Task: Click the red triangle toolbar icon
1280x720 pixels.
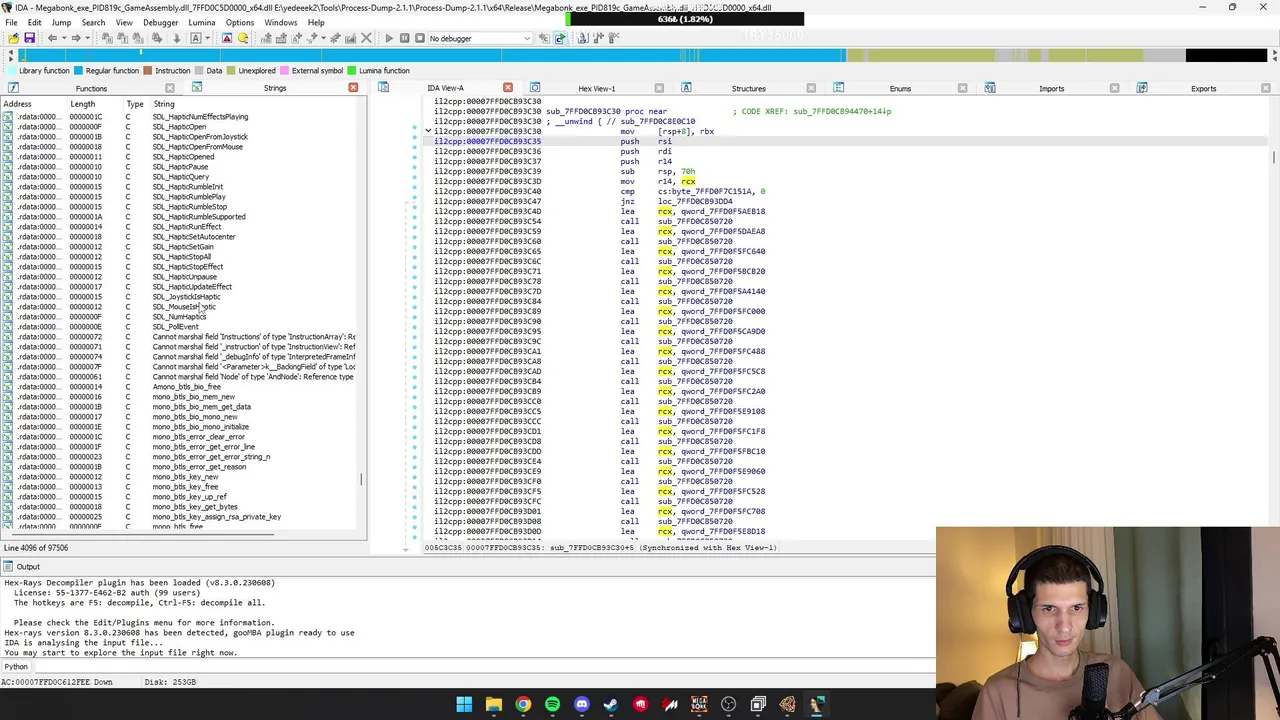Action: pyautogui.click(x=227, y=38)
